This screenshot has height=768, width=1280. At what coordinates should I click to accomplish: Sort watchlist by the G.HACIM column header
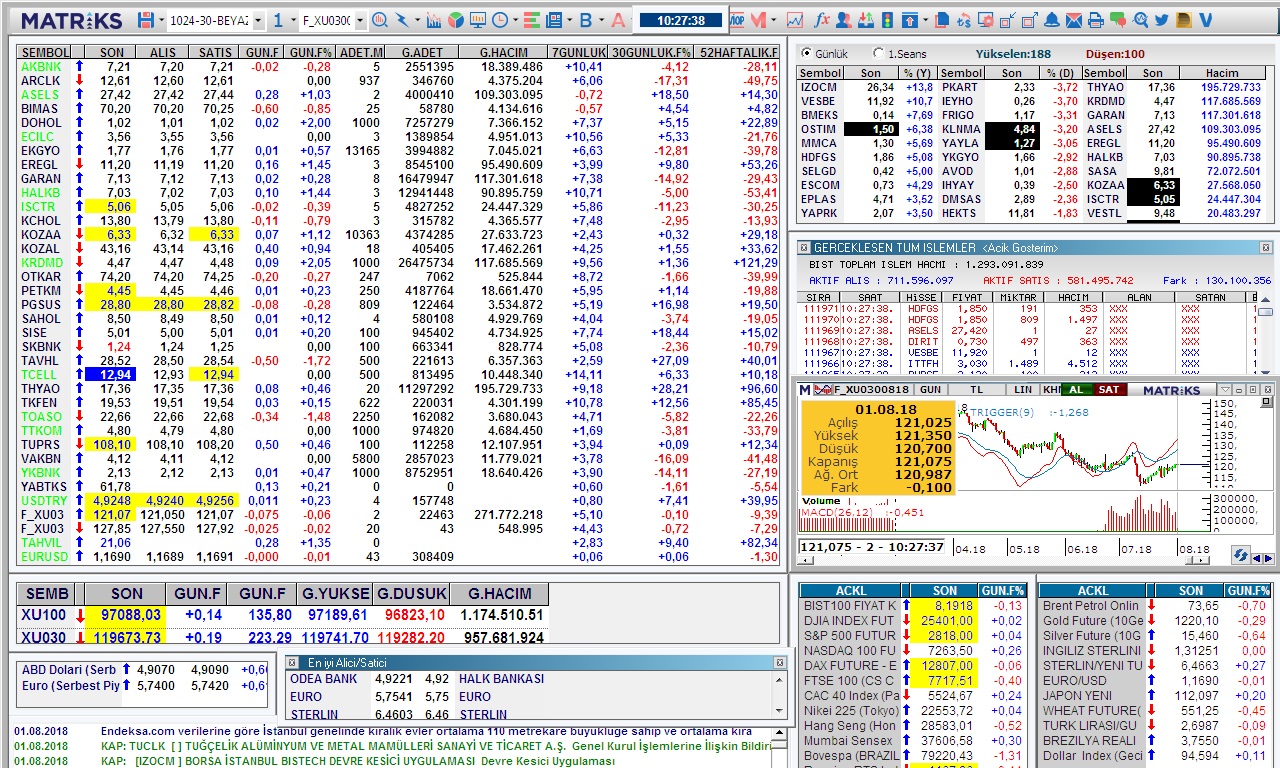(x=504, y=52)
